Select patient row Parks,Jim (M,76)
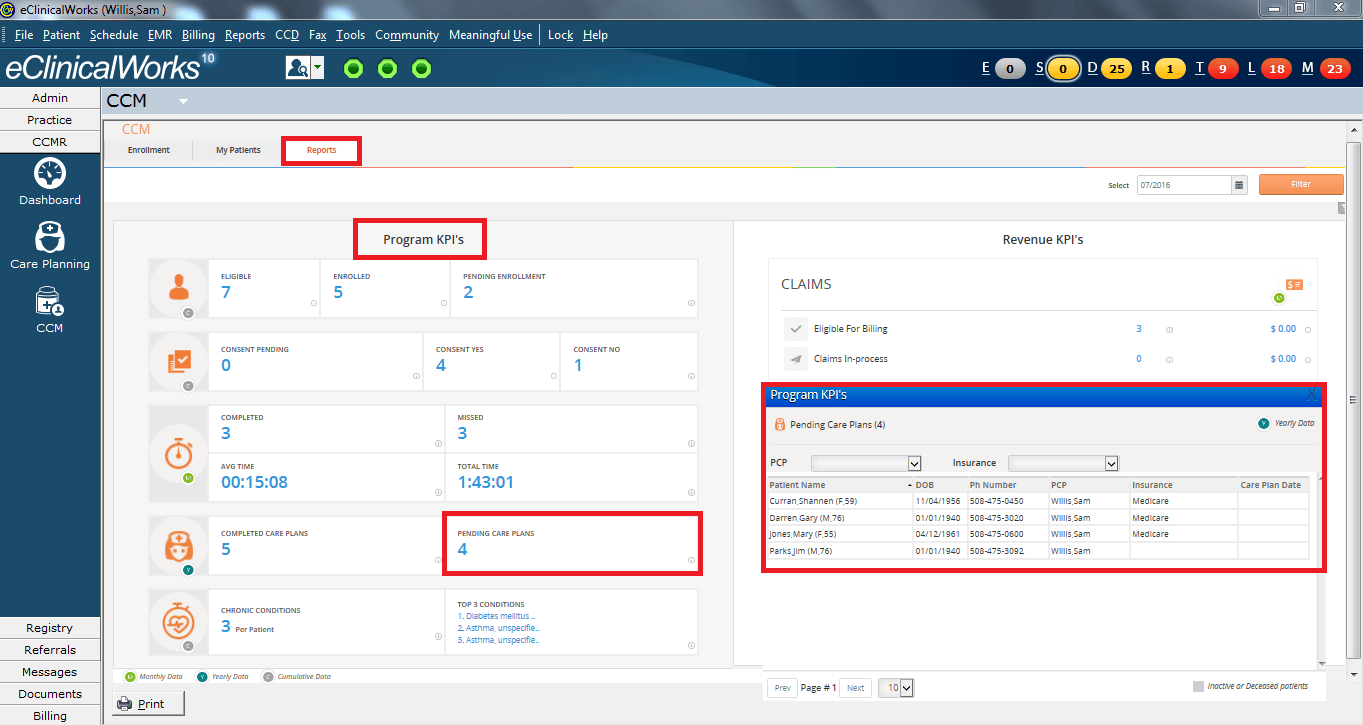 click(1038, 551)
